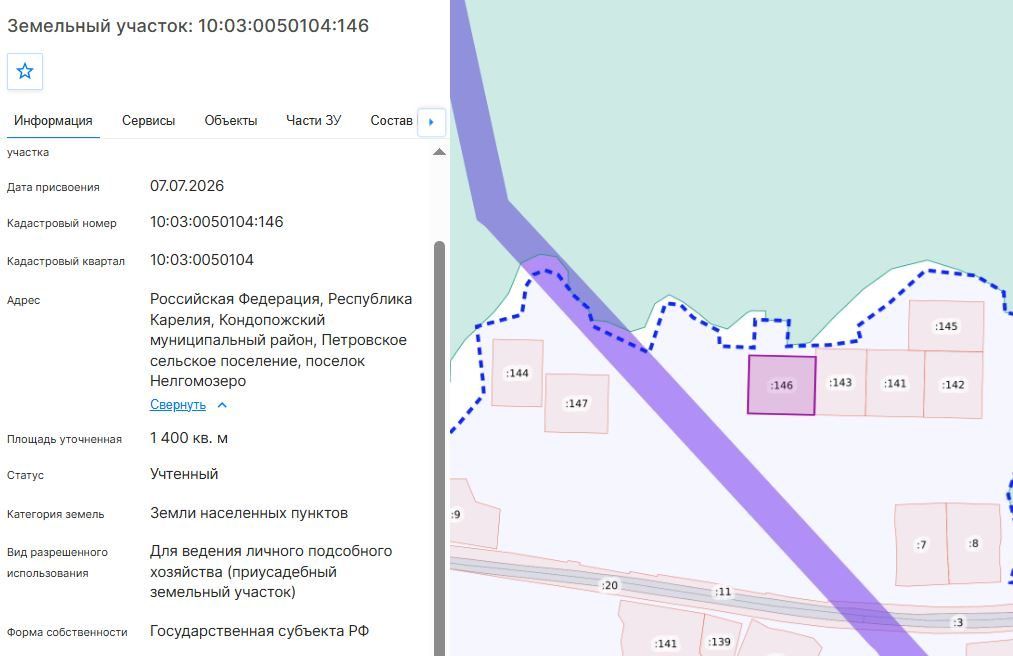Click the Адрес label
1013x656 pixels.
pyautogui.click(x=23, y=301)
